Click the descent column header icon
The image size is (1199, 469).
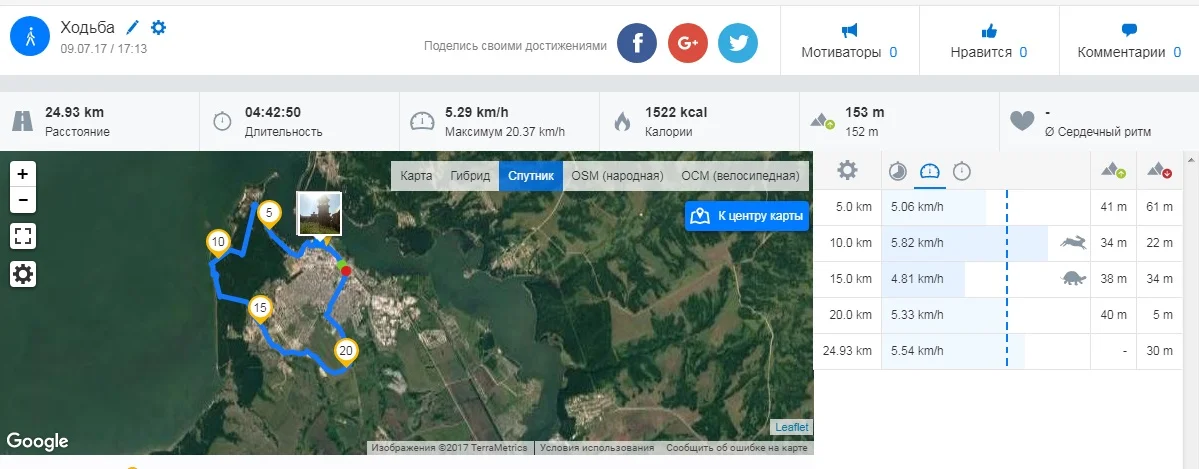(1161, 171)
